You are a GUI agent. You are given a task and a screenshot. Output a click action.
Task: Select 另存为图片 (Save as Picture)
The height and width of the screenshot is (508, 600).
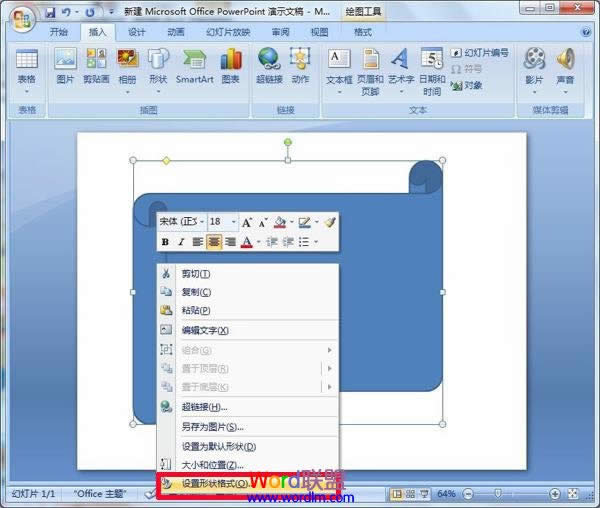click(x=248, y=427)
